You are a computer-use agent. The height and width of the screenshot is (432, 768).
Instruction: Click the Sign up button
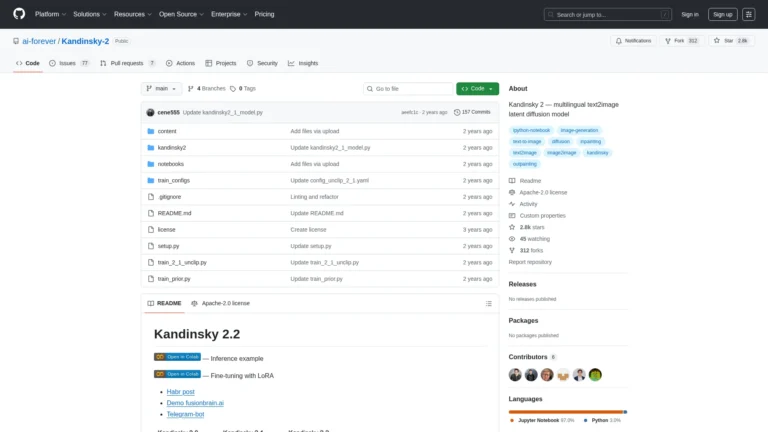[722, 14]
